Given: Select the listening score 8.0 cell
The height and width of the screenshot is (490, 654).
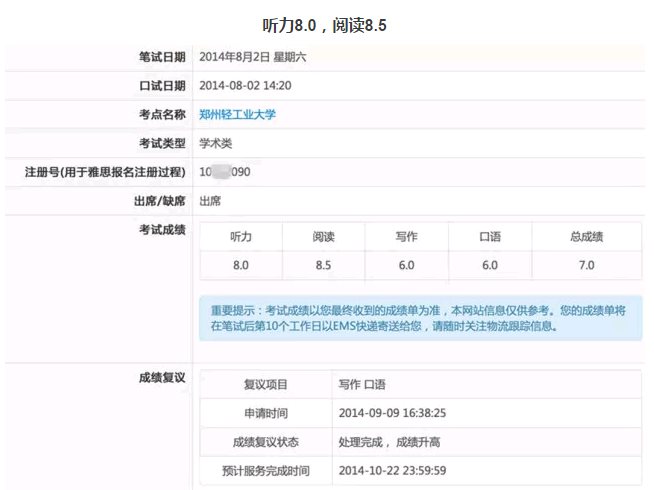Looking at the screenshot, I should coord(241,265).
